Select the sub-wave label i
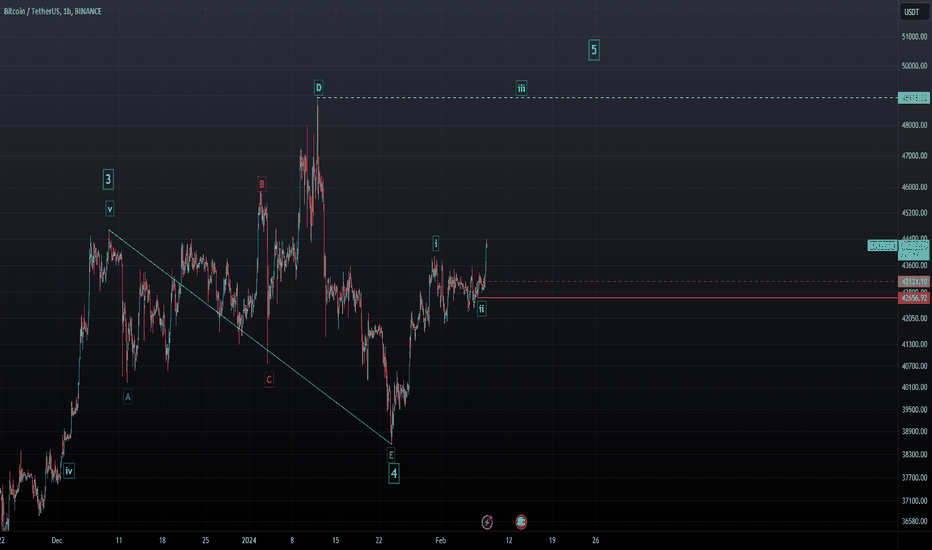The height and width of the screenshot is (550, 932). [x=436, y=243]
